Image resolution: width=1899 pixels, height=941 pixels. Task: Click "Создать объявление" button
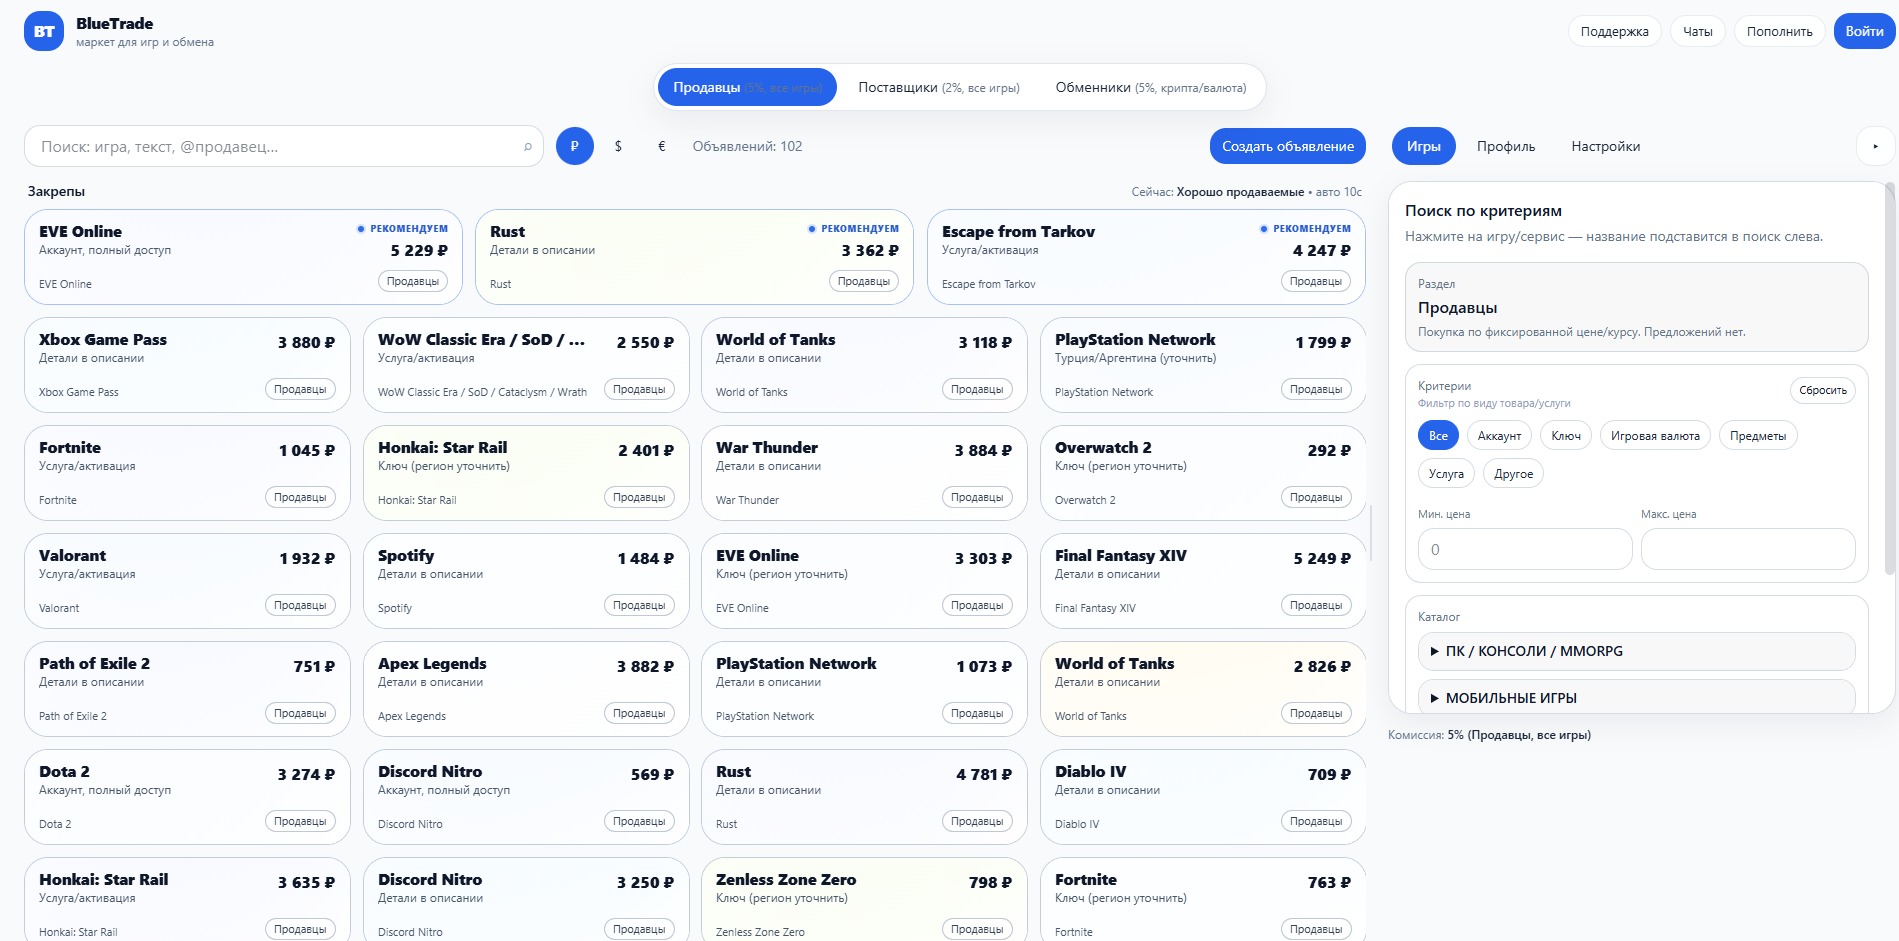1288,146
